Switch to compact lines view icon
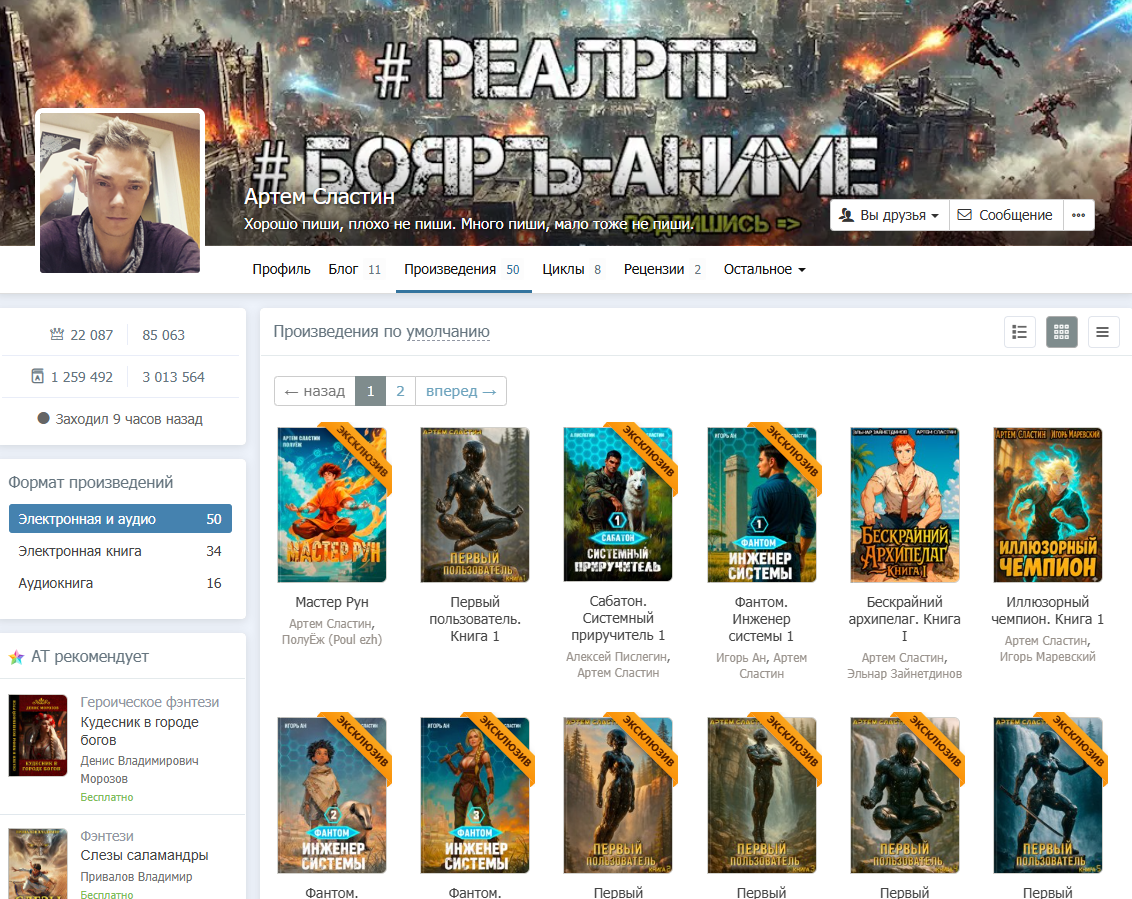This screenshot has height=899, width=1132. (x=1103, y=332)
